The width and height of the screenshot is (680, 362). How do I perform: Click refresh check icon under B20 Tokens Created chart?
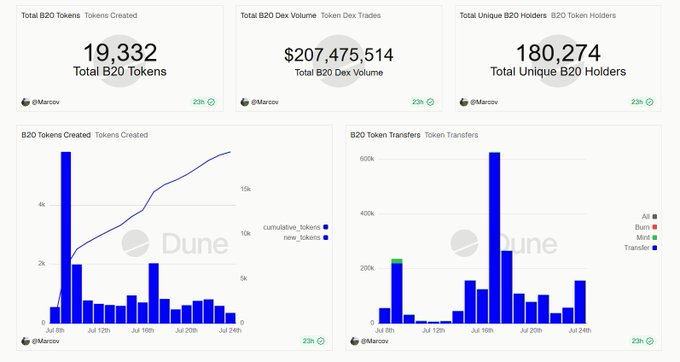pos(320,341)
